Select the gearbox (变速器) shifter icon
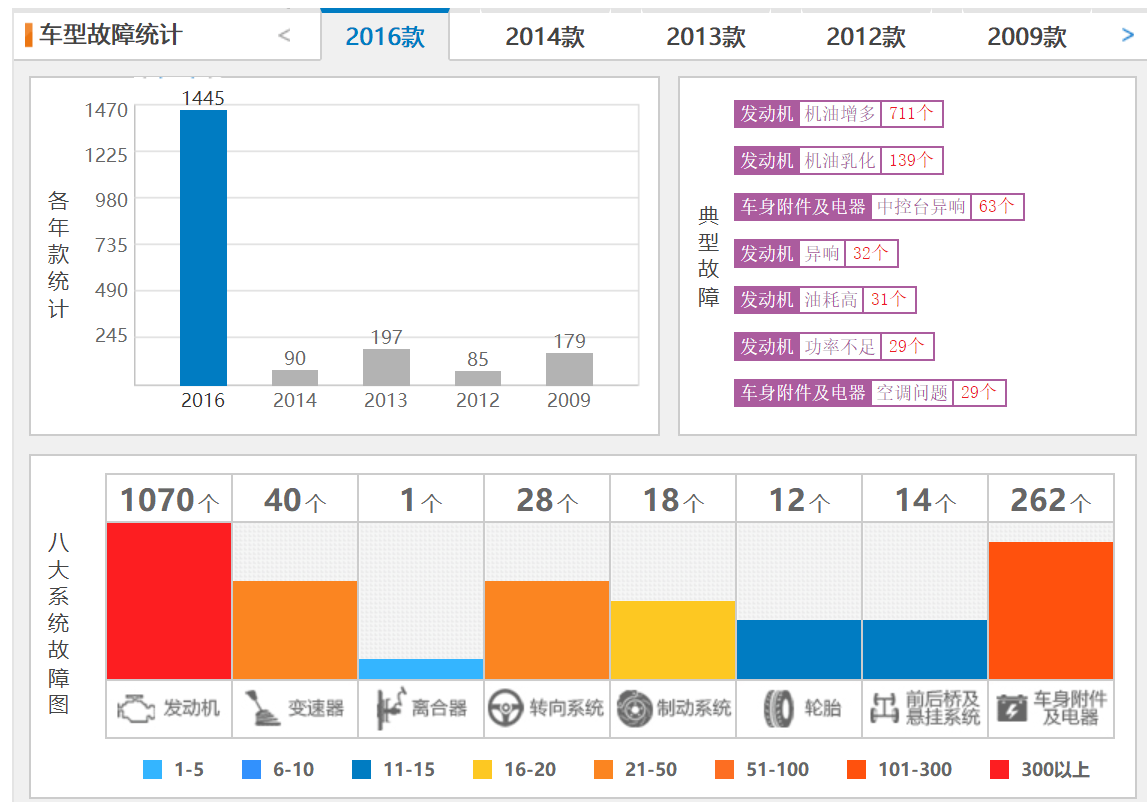The height and width of the screenshot is (802, 1147). coord(261,708)
